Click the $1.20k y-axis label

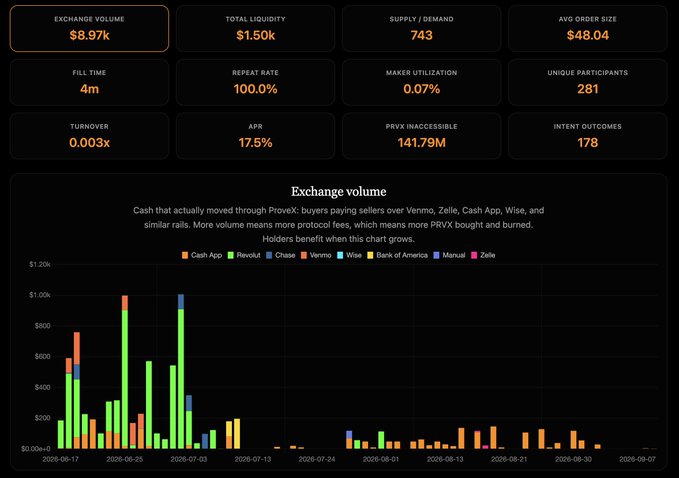click(x=40, y=264)
